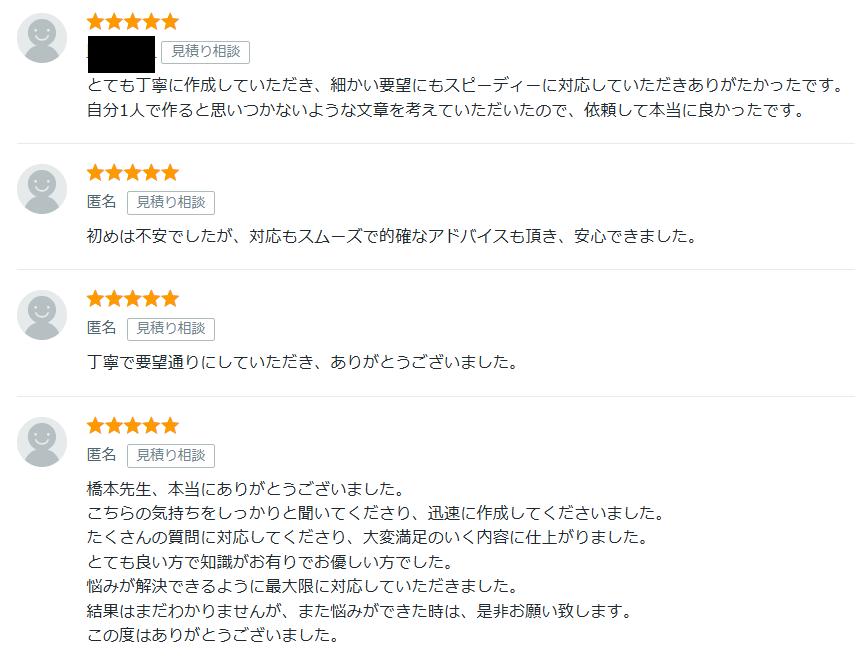The width and height of the screenshot is (855, 657).
Task: Click the avatar beside the "初めは不安でした" review
Action: (42, 189)
